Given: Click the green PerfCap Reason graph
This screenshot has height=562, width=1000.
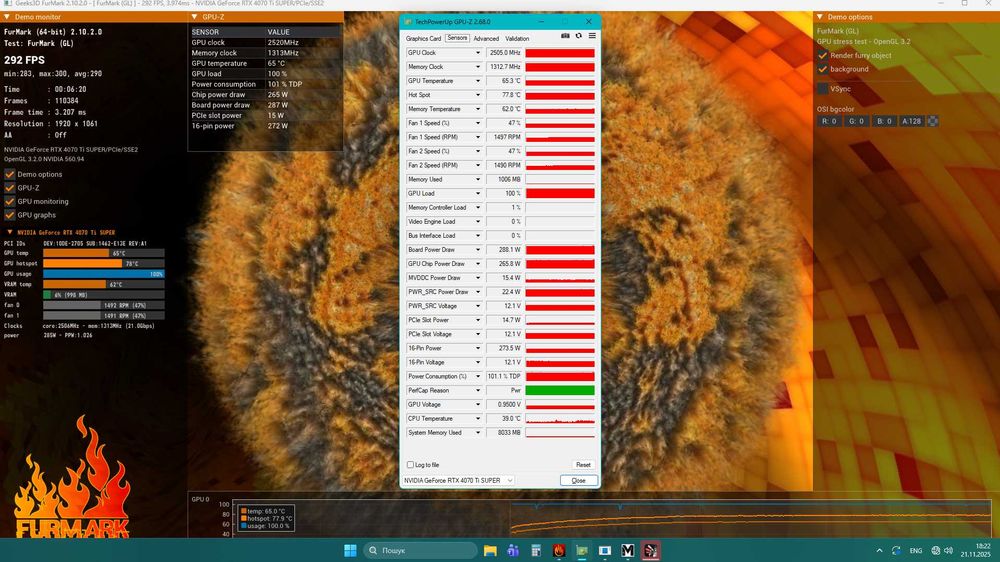Looking at the screenshot, I should [x=560, y=390].
